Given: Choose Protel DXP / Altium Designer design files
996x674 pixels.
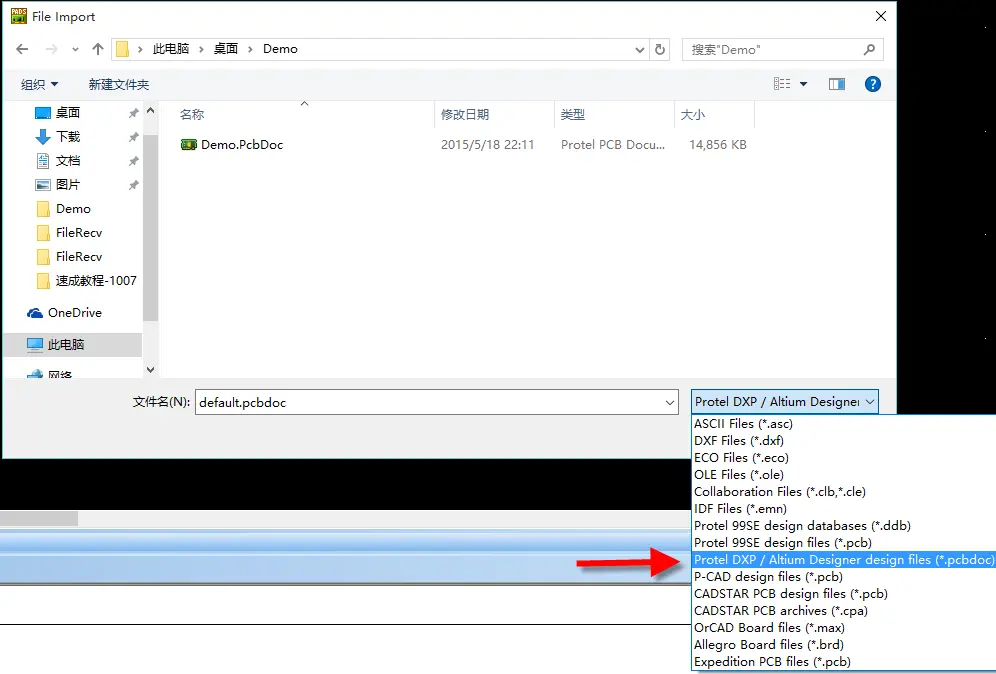Looking at the screenshot, I should click(x=844, y=560).
